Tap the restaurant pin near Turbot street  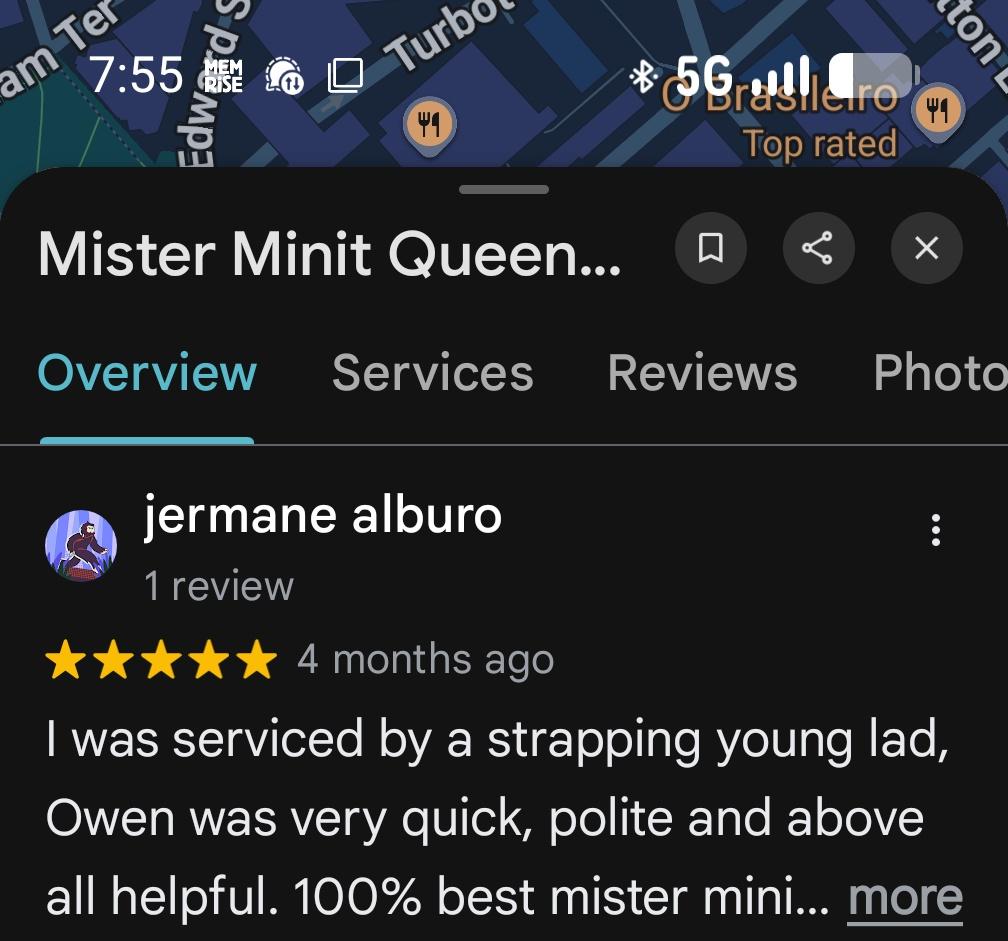tap(429, 124)
